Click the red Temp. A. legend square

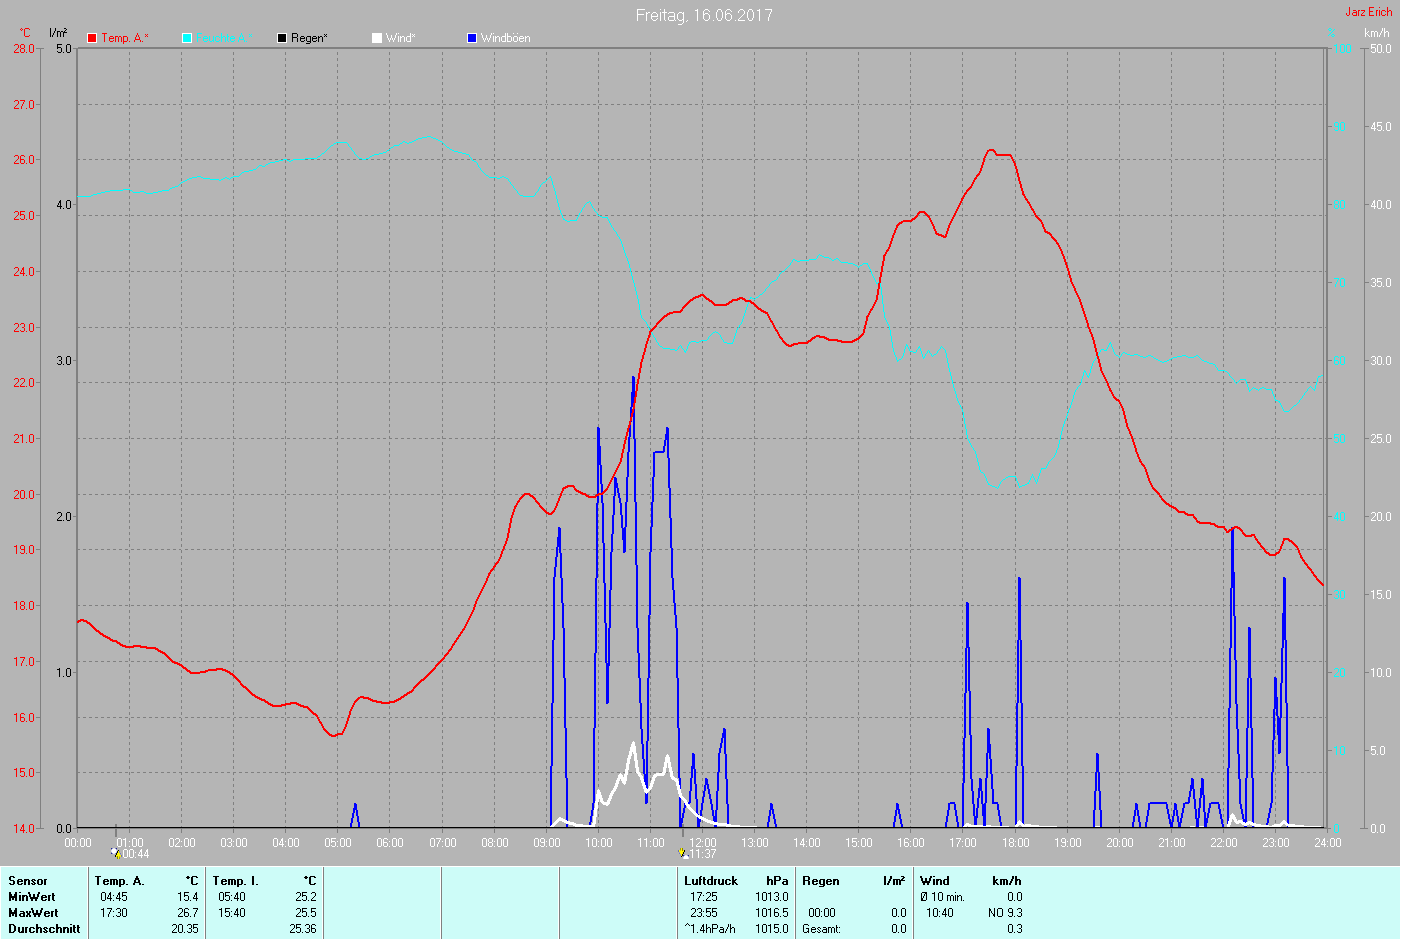[x=92, y=38]
